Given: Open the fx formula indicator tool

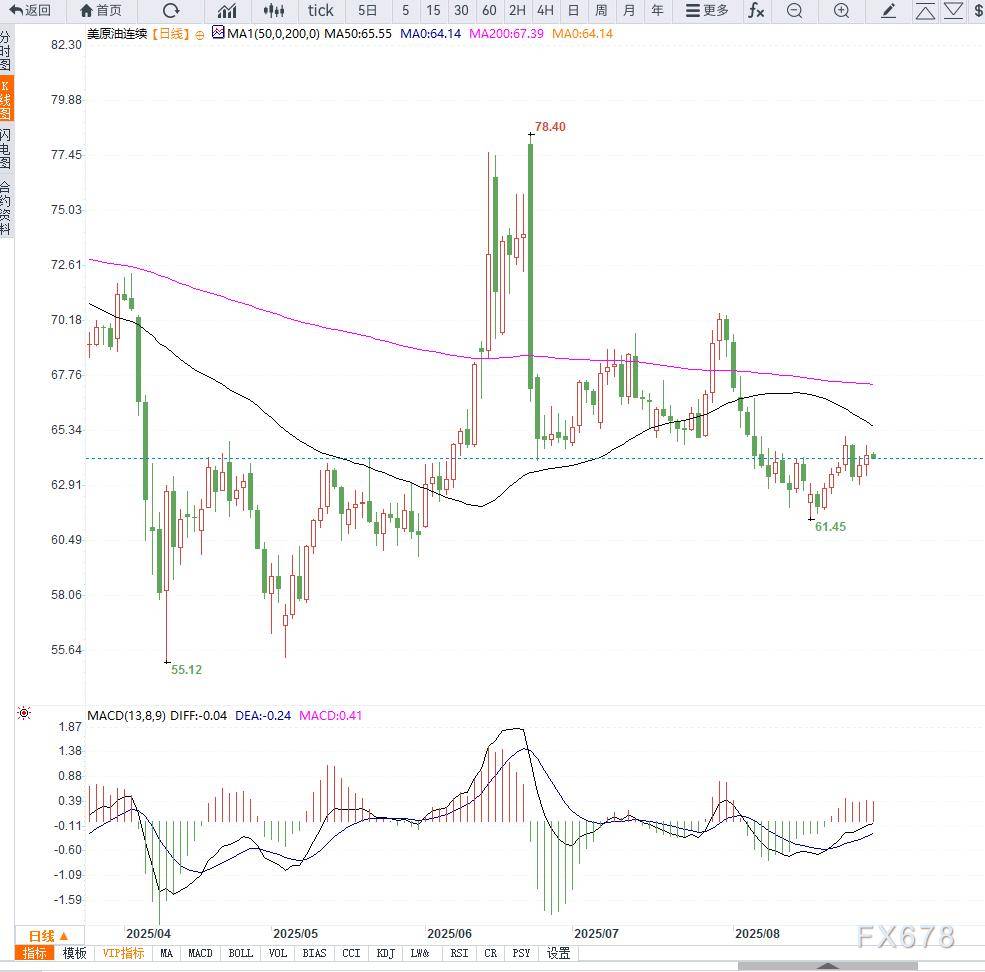Looking at the screenshot, I should click(756, 11).
